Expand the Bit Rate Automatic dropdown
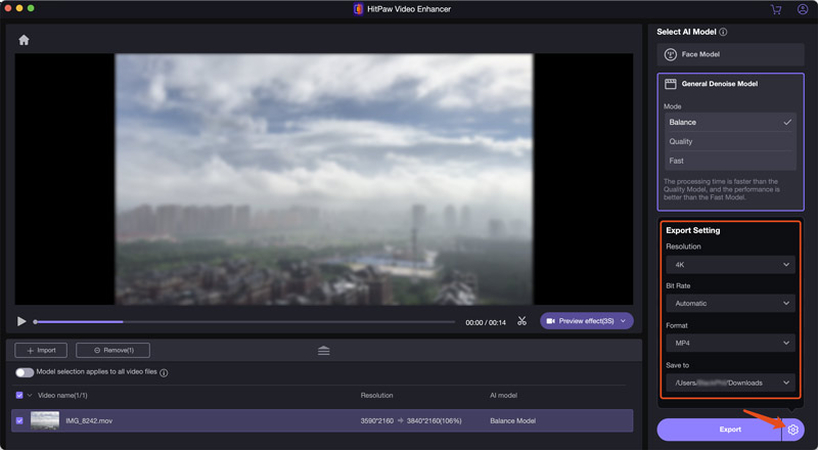818x450 pixels. 731,303
